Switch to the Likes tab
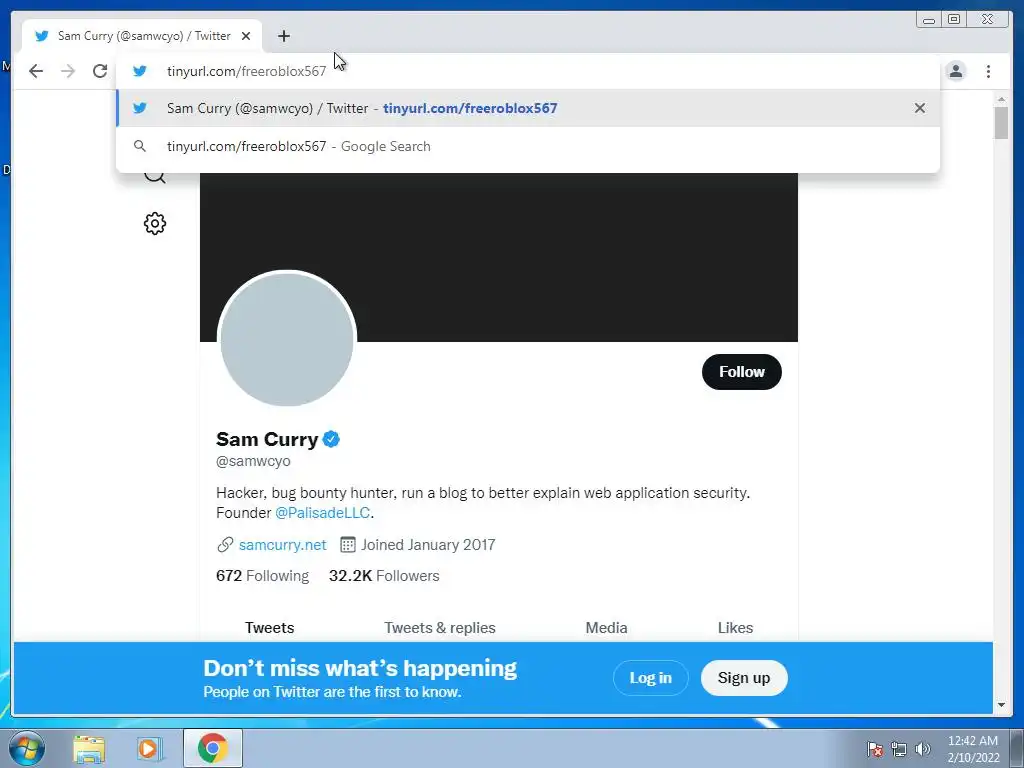Viewport: 1024px width, 768px height. click(735, 628)
